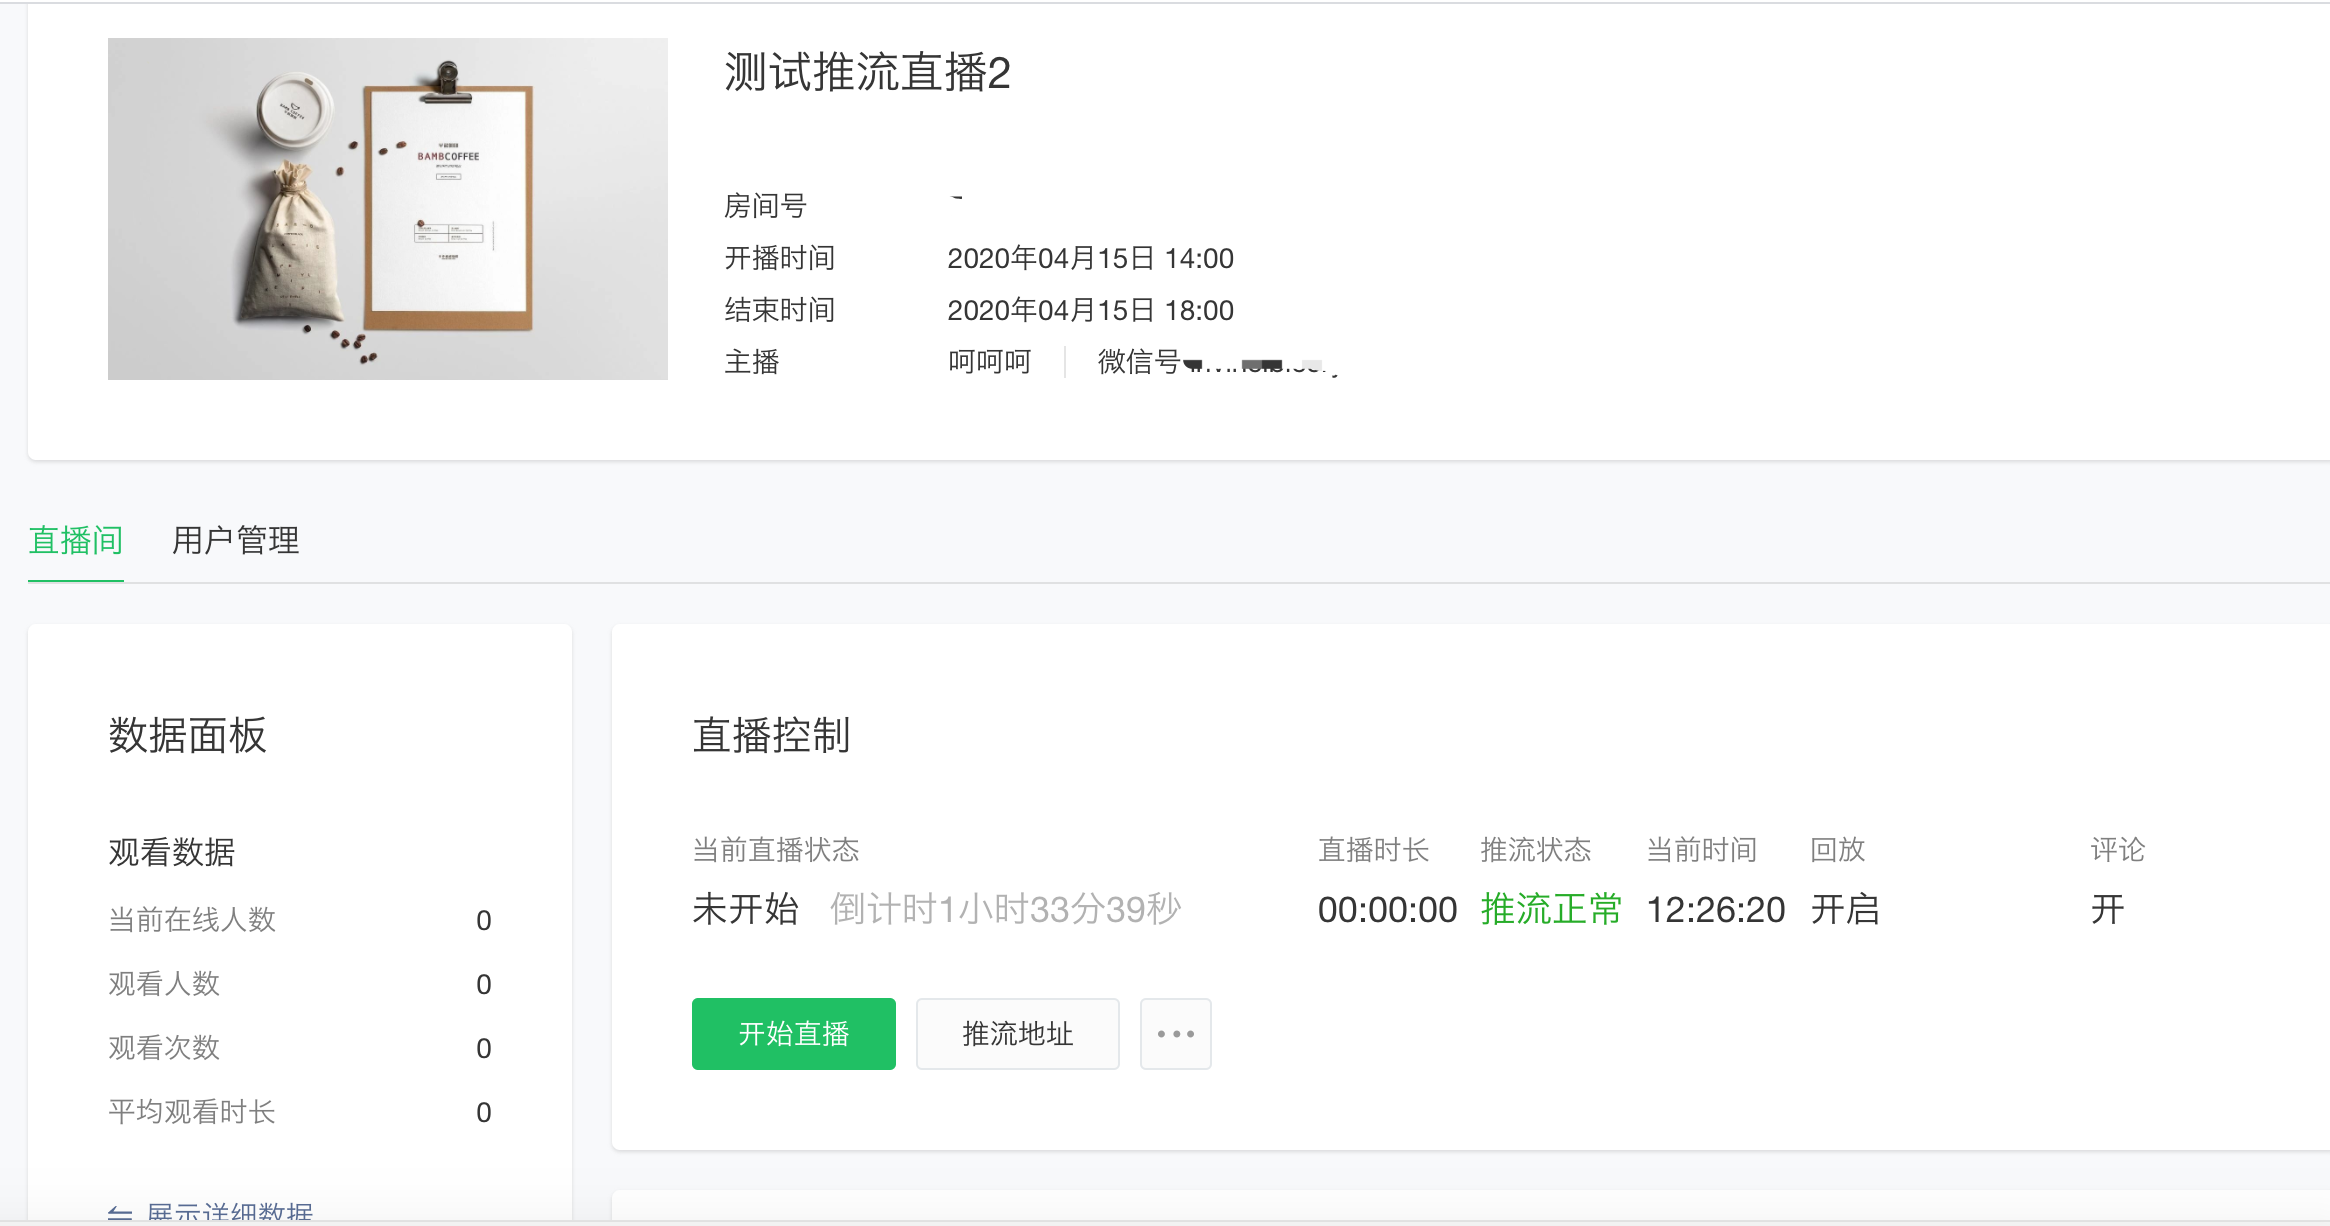Switch to the 用户管理 tab
Viewport: 2330px width, 1226px height.
235,541
